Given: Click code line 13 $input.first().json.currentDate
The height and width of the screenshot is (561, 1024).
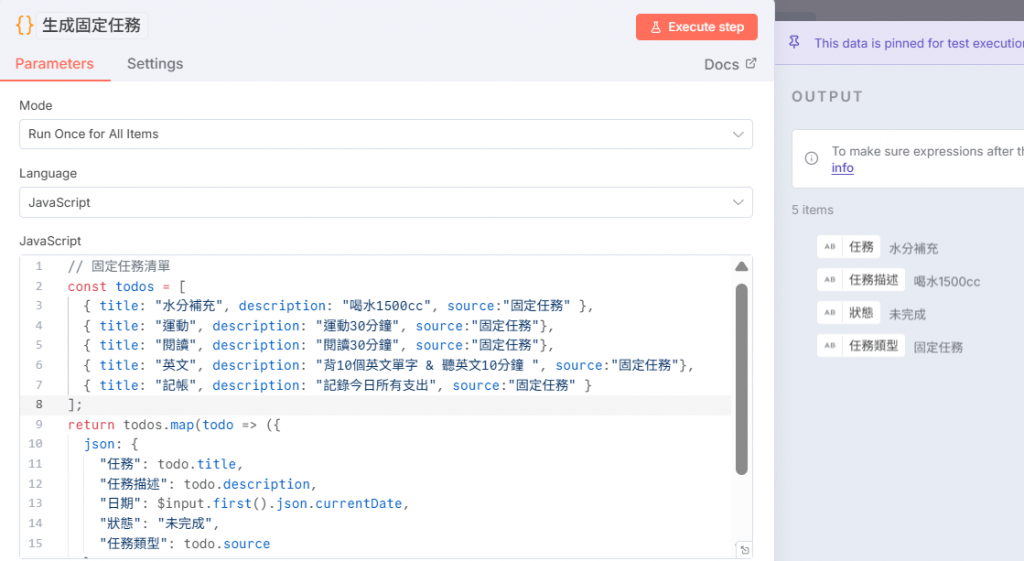Looking at the screenshot, I should [254, 504].
